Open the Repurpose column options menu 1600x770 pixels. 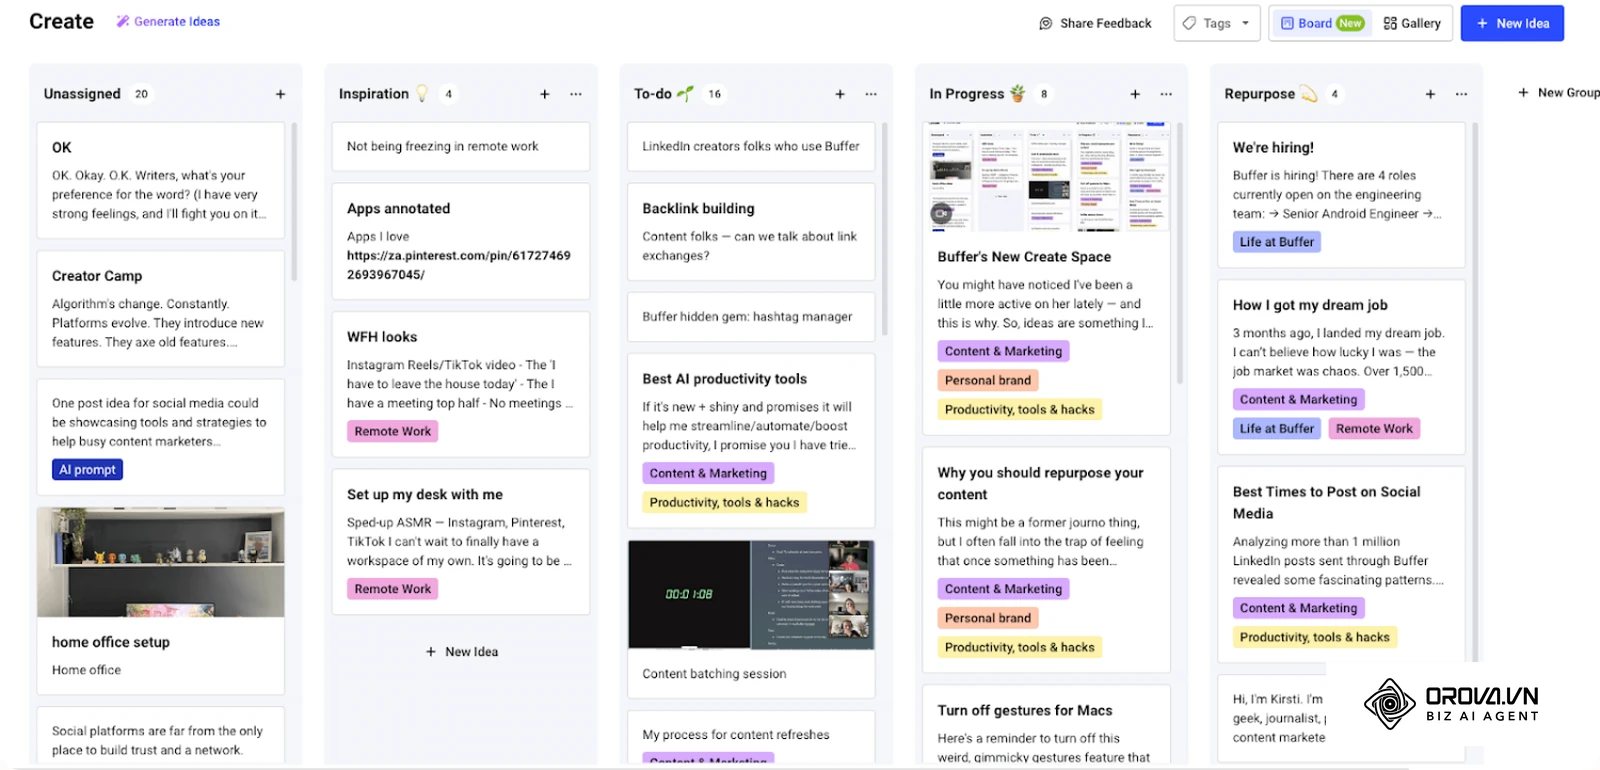coord(1461,94)
